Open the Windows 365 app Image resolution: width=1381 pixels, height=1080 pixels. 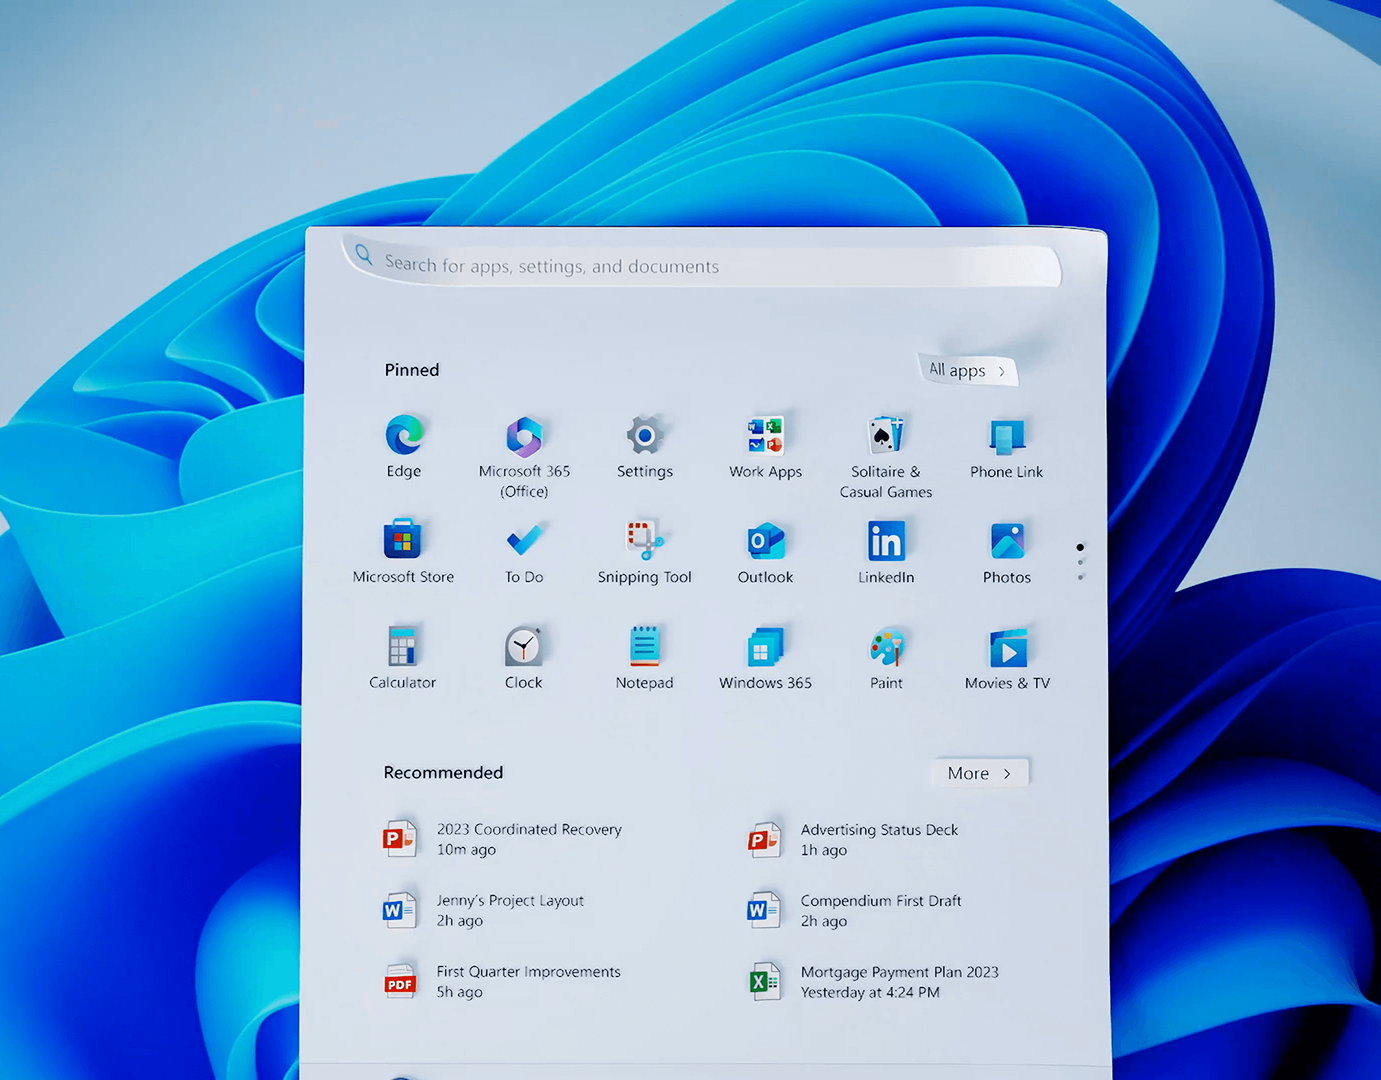[765, 647]
